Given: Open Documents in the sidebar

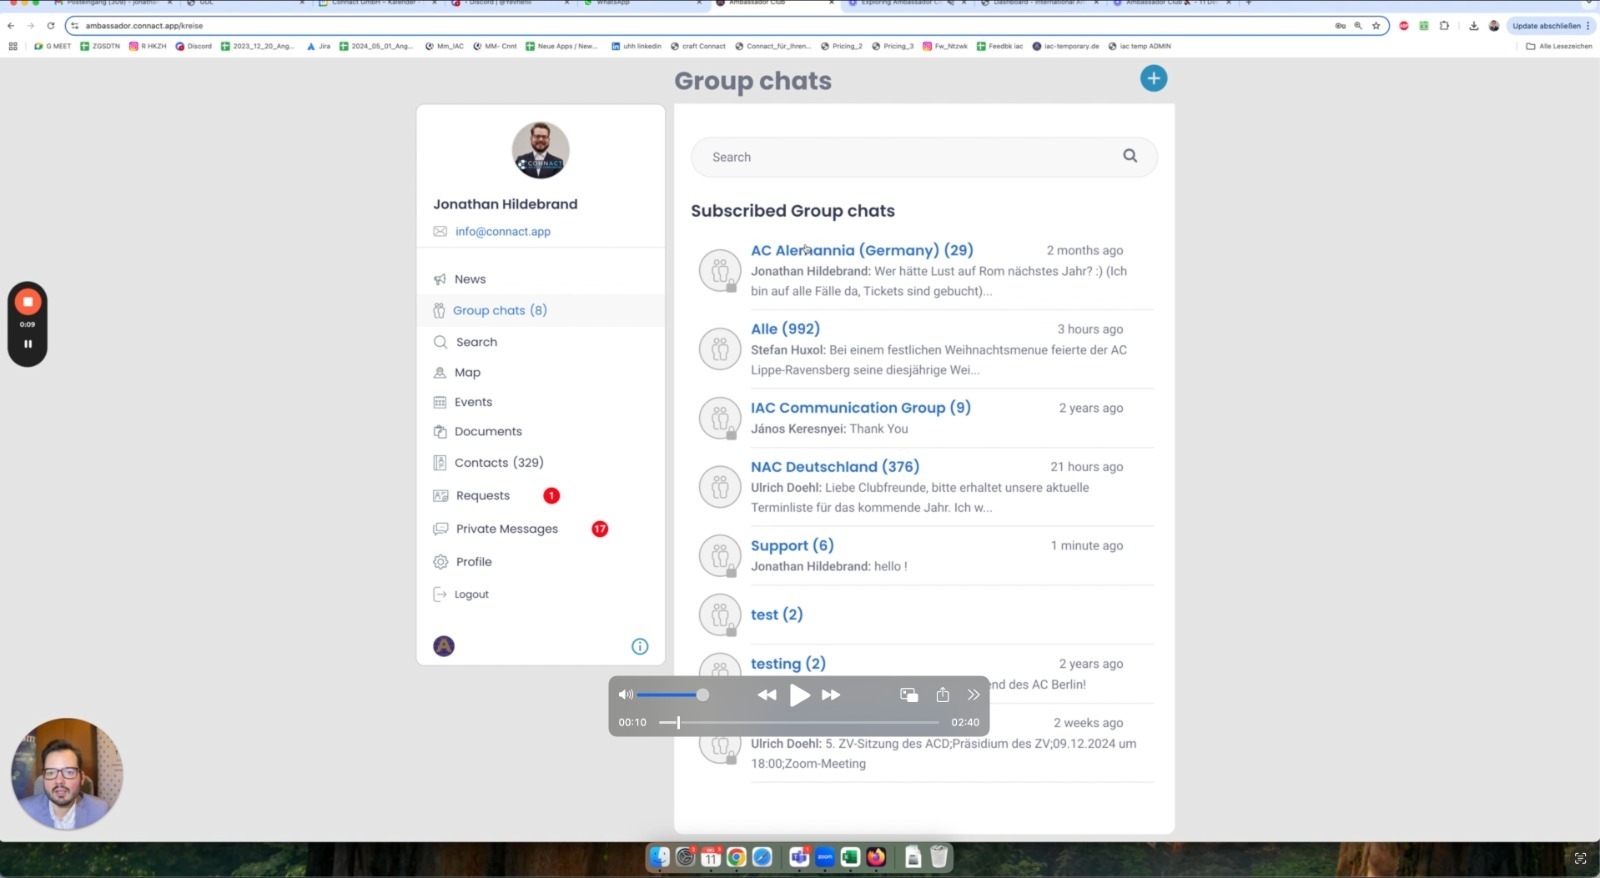Looking at the screenshot, I should point(488,432).
